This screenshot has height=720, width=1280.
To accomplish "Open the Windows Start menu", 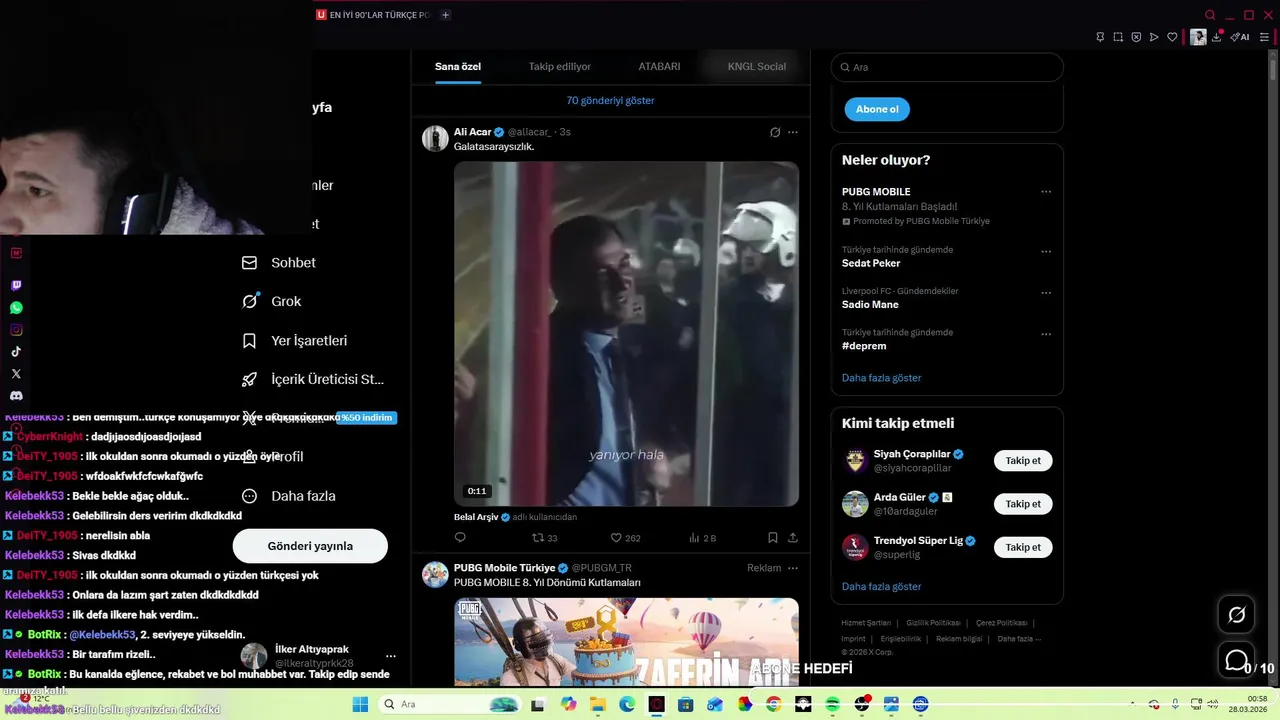I will 360,704.
